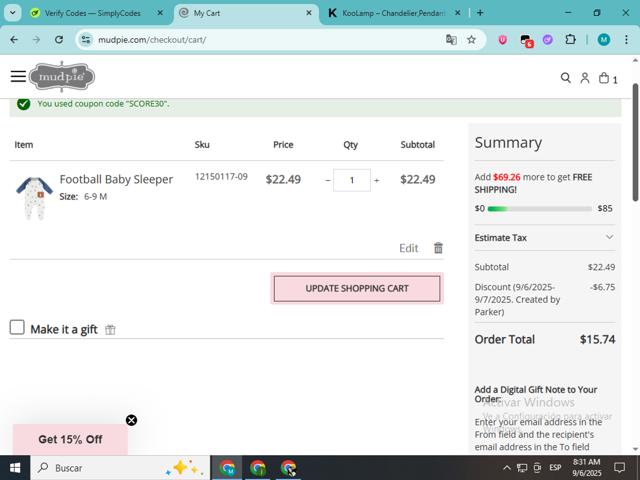640x480 pixels.
Task: Switch to Verify Codes — SimplyCodes tab
Action: [92, 13]
